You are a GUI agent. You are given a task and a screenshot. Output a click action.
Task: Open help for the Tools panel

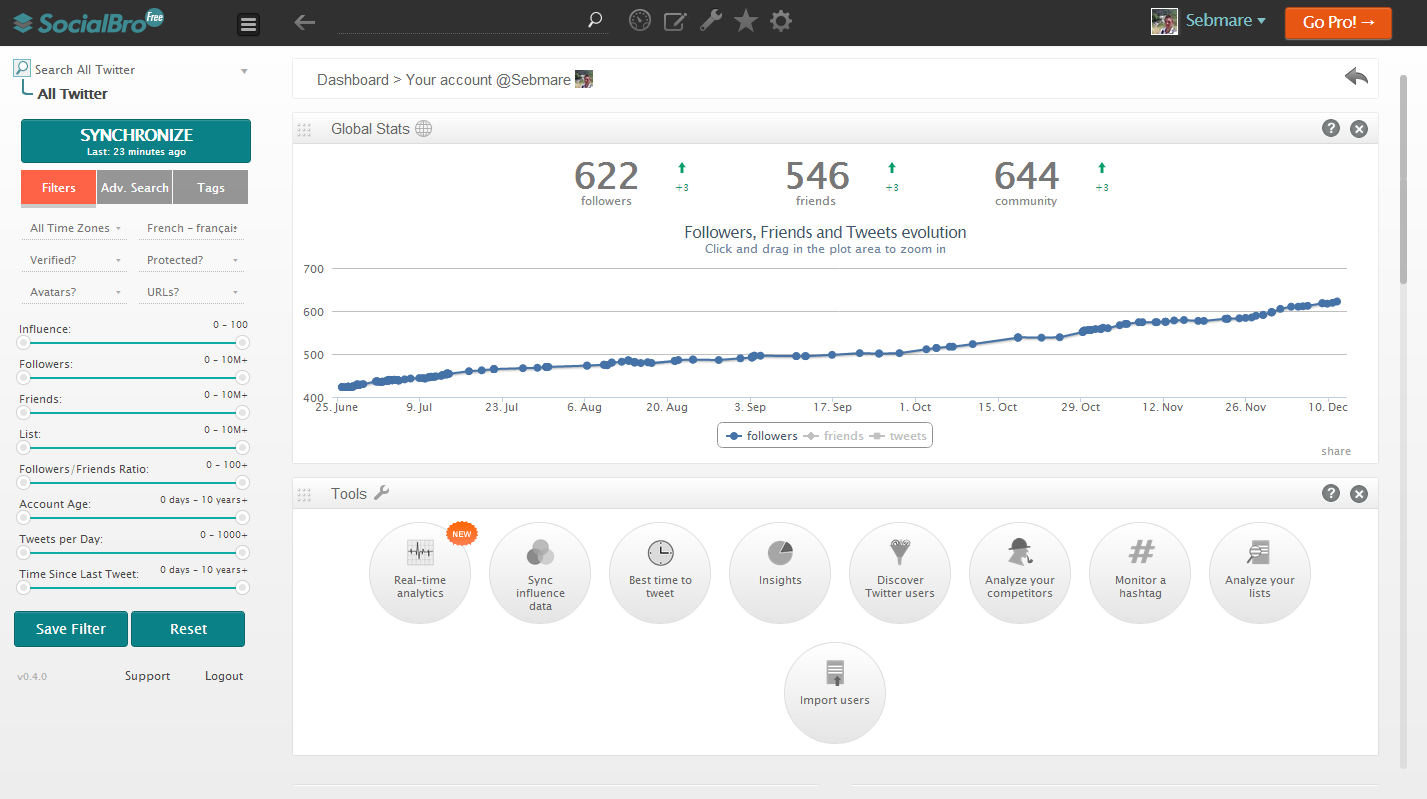point(1330,493)
